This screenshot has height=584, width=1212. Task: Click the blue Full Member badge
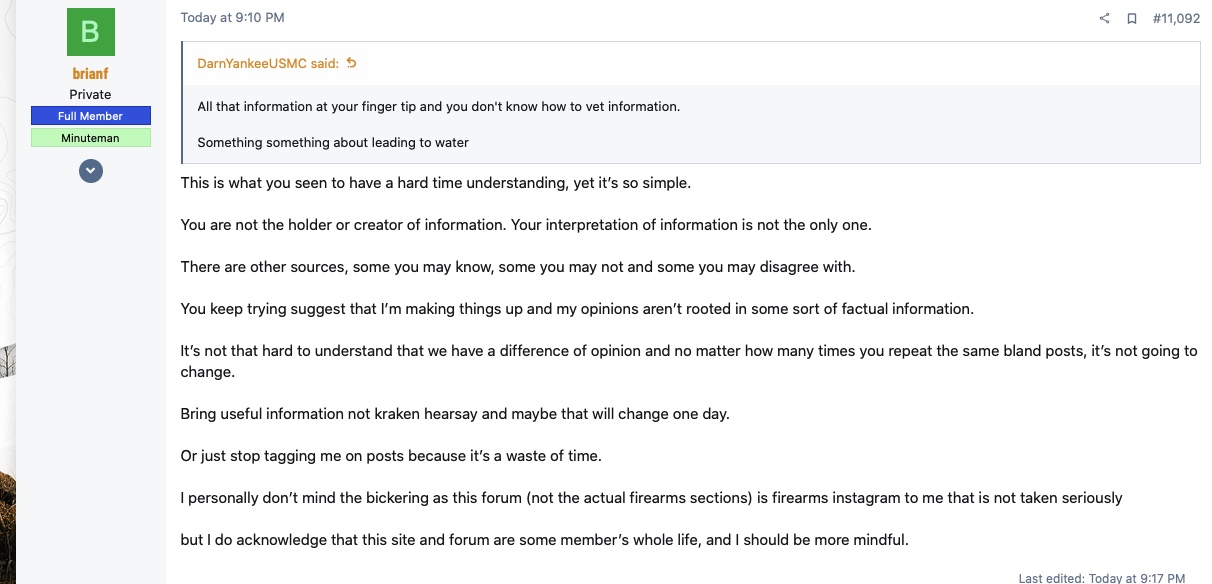[x=91, y=116]
